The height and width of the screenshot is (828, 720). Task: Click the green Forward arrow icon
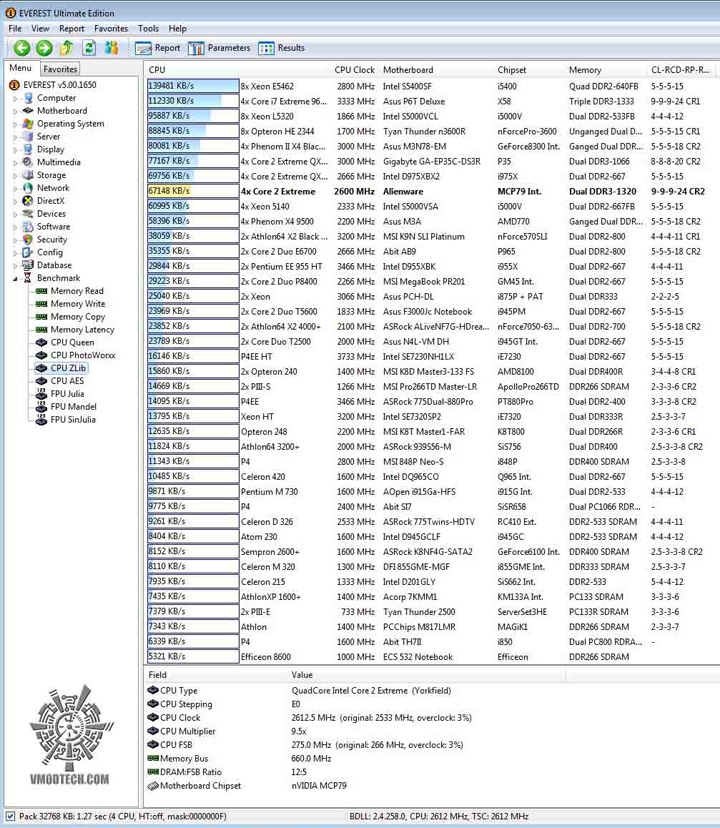point(44,48)
